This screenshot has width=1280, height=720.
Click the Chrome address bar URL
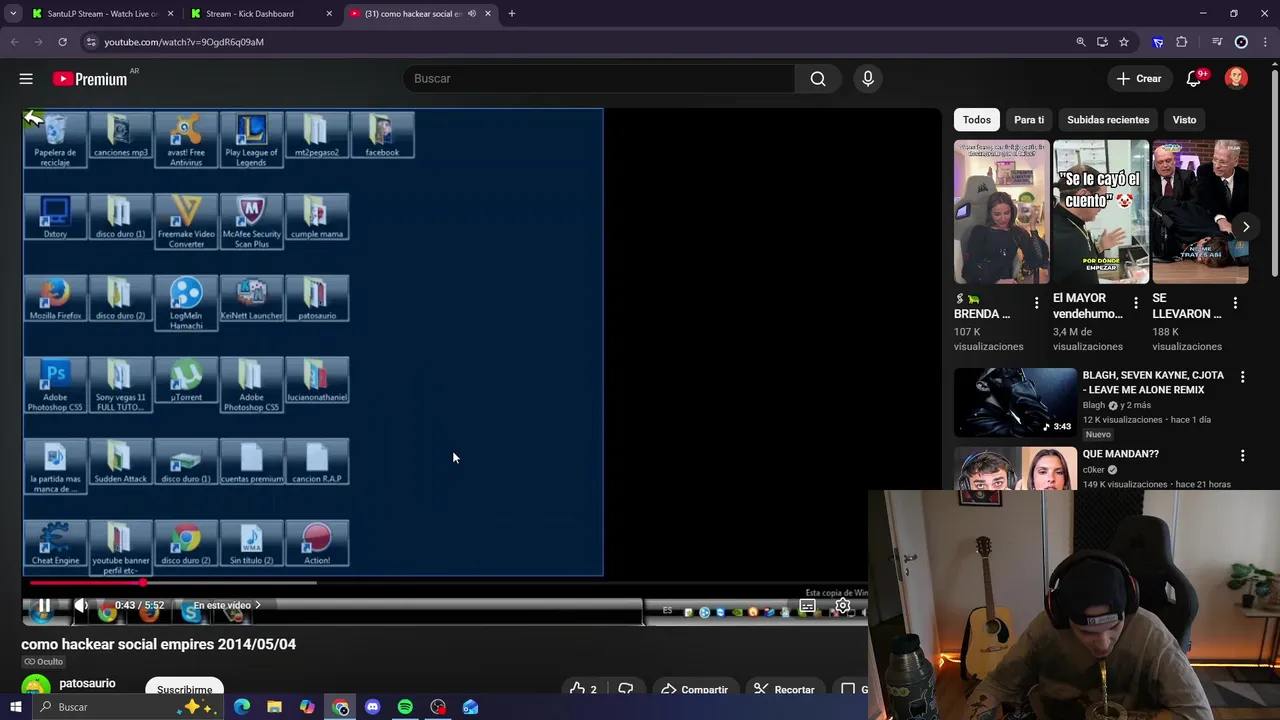click(x=184, y=42)
